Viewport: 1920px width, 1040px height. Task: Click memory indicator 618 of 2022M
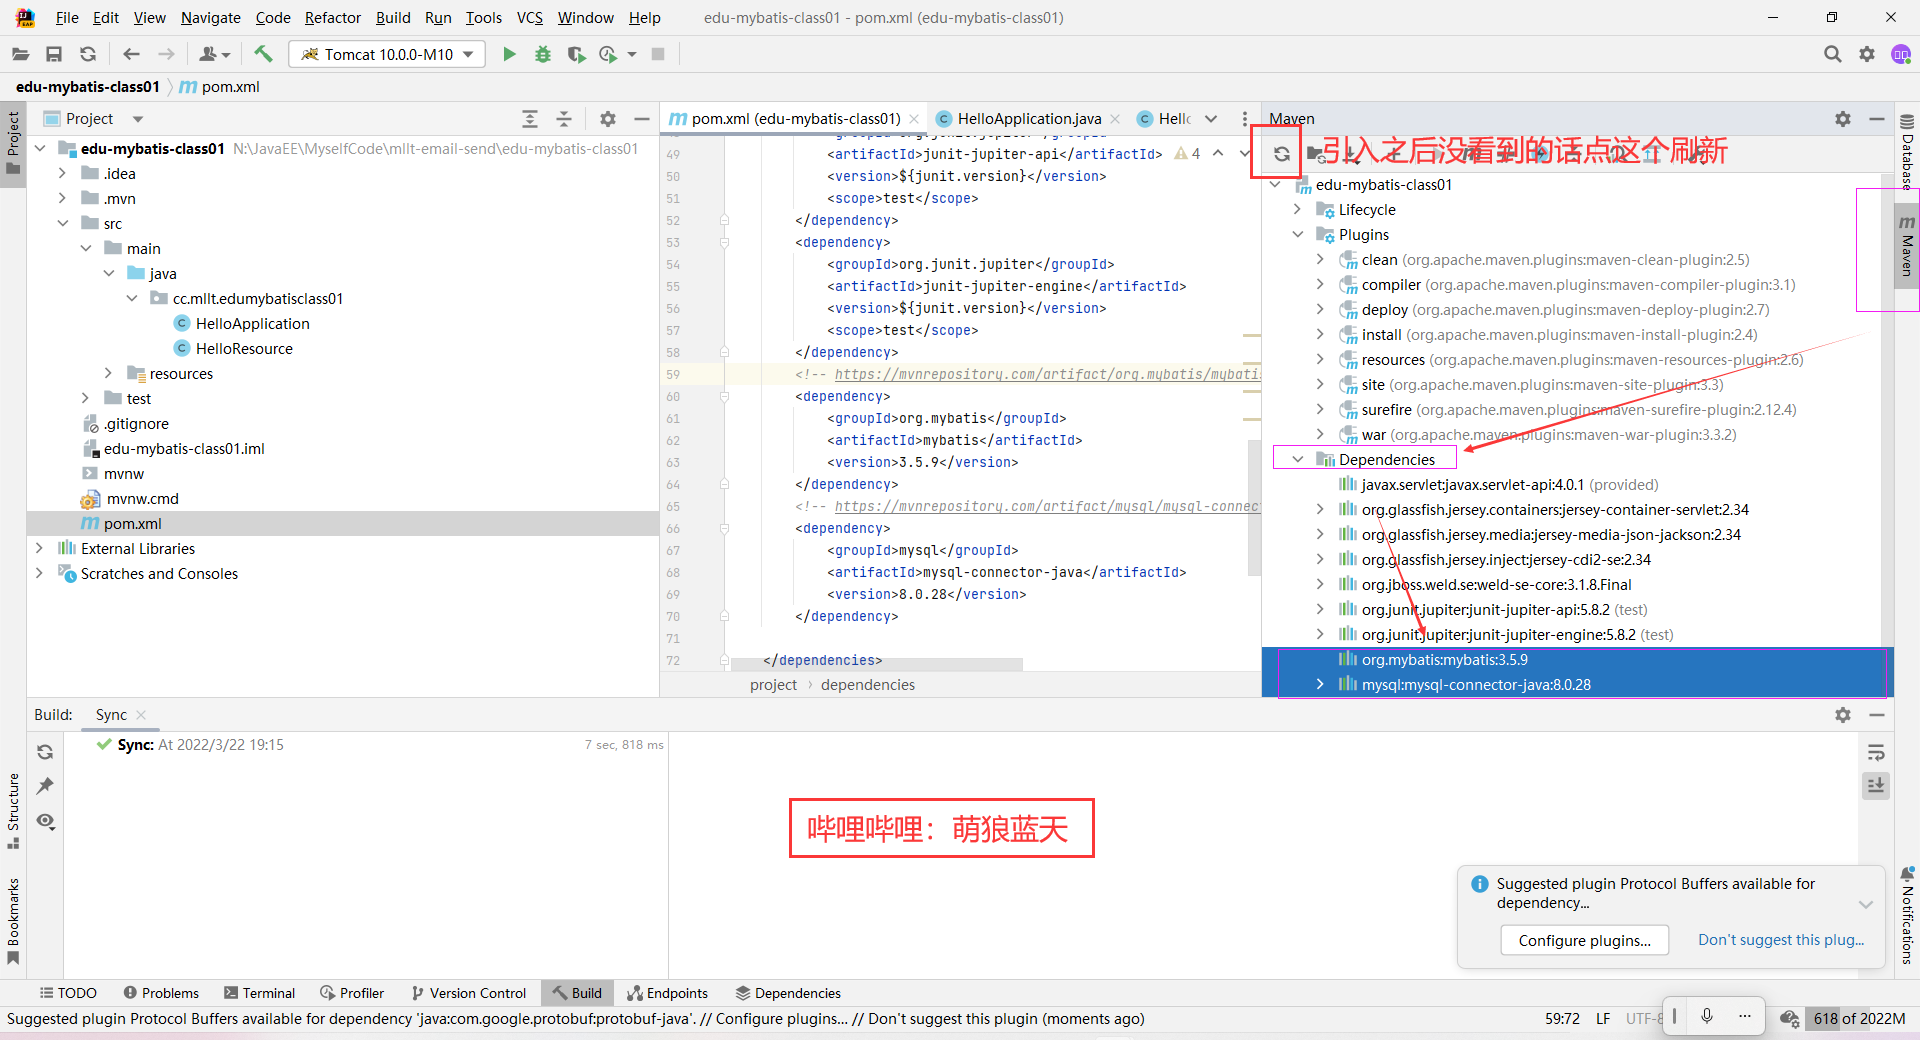1859,1018
